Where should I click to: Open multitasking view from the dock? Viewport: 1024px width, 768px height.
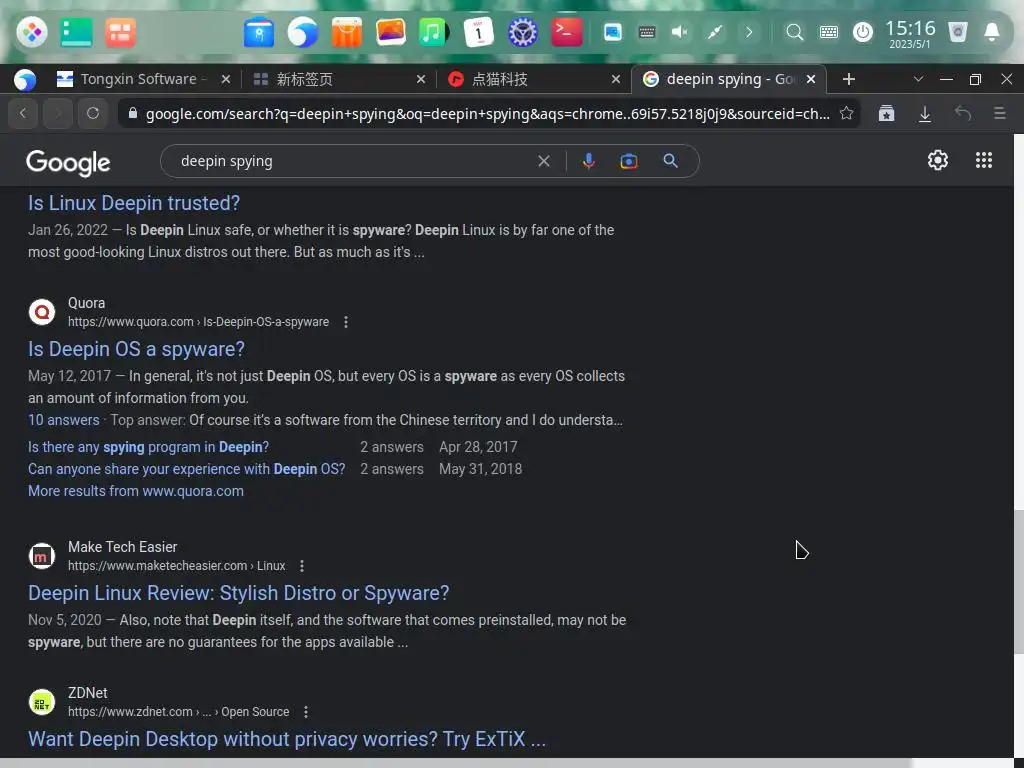tap(120, 32)
